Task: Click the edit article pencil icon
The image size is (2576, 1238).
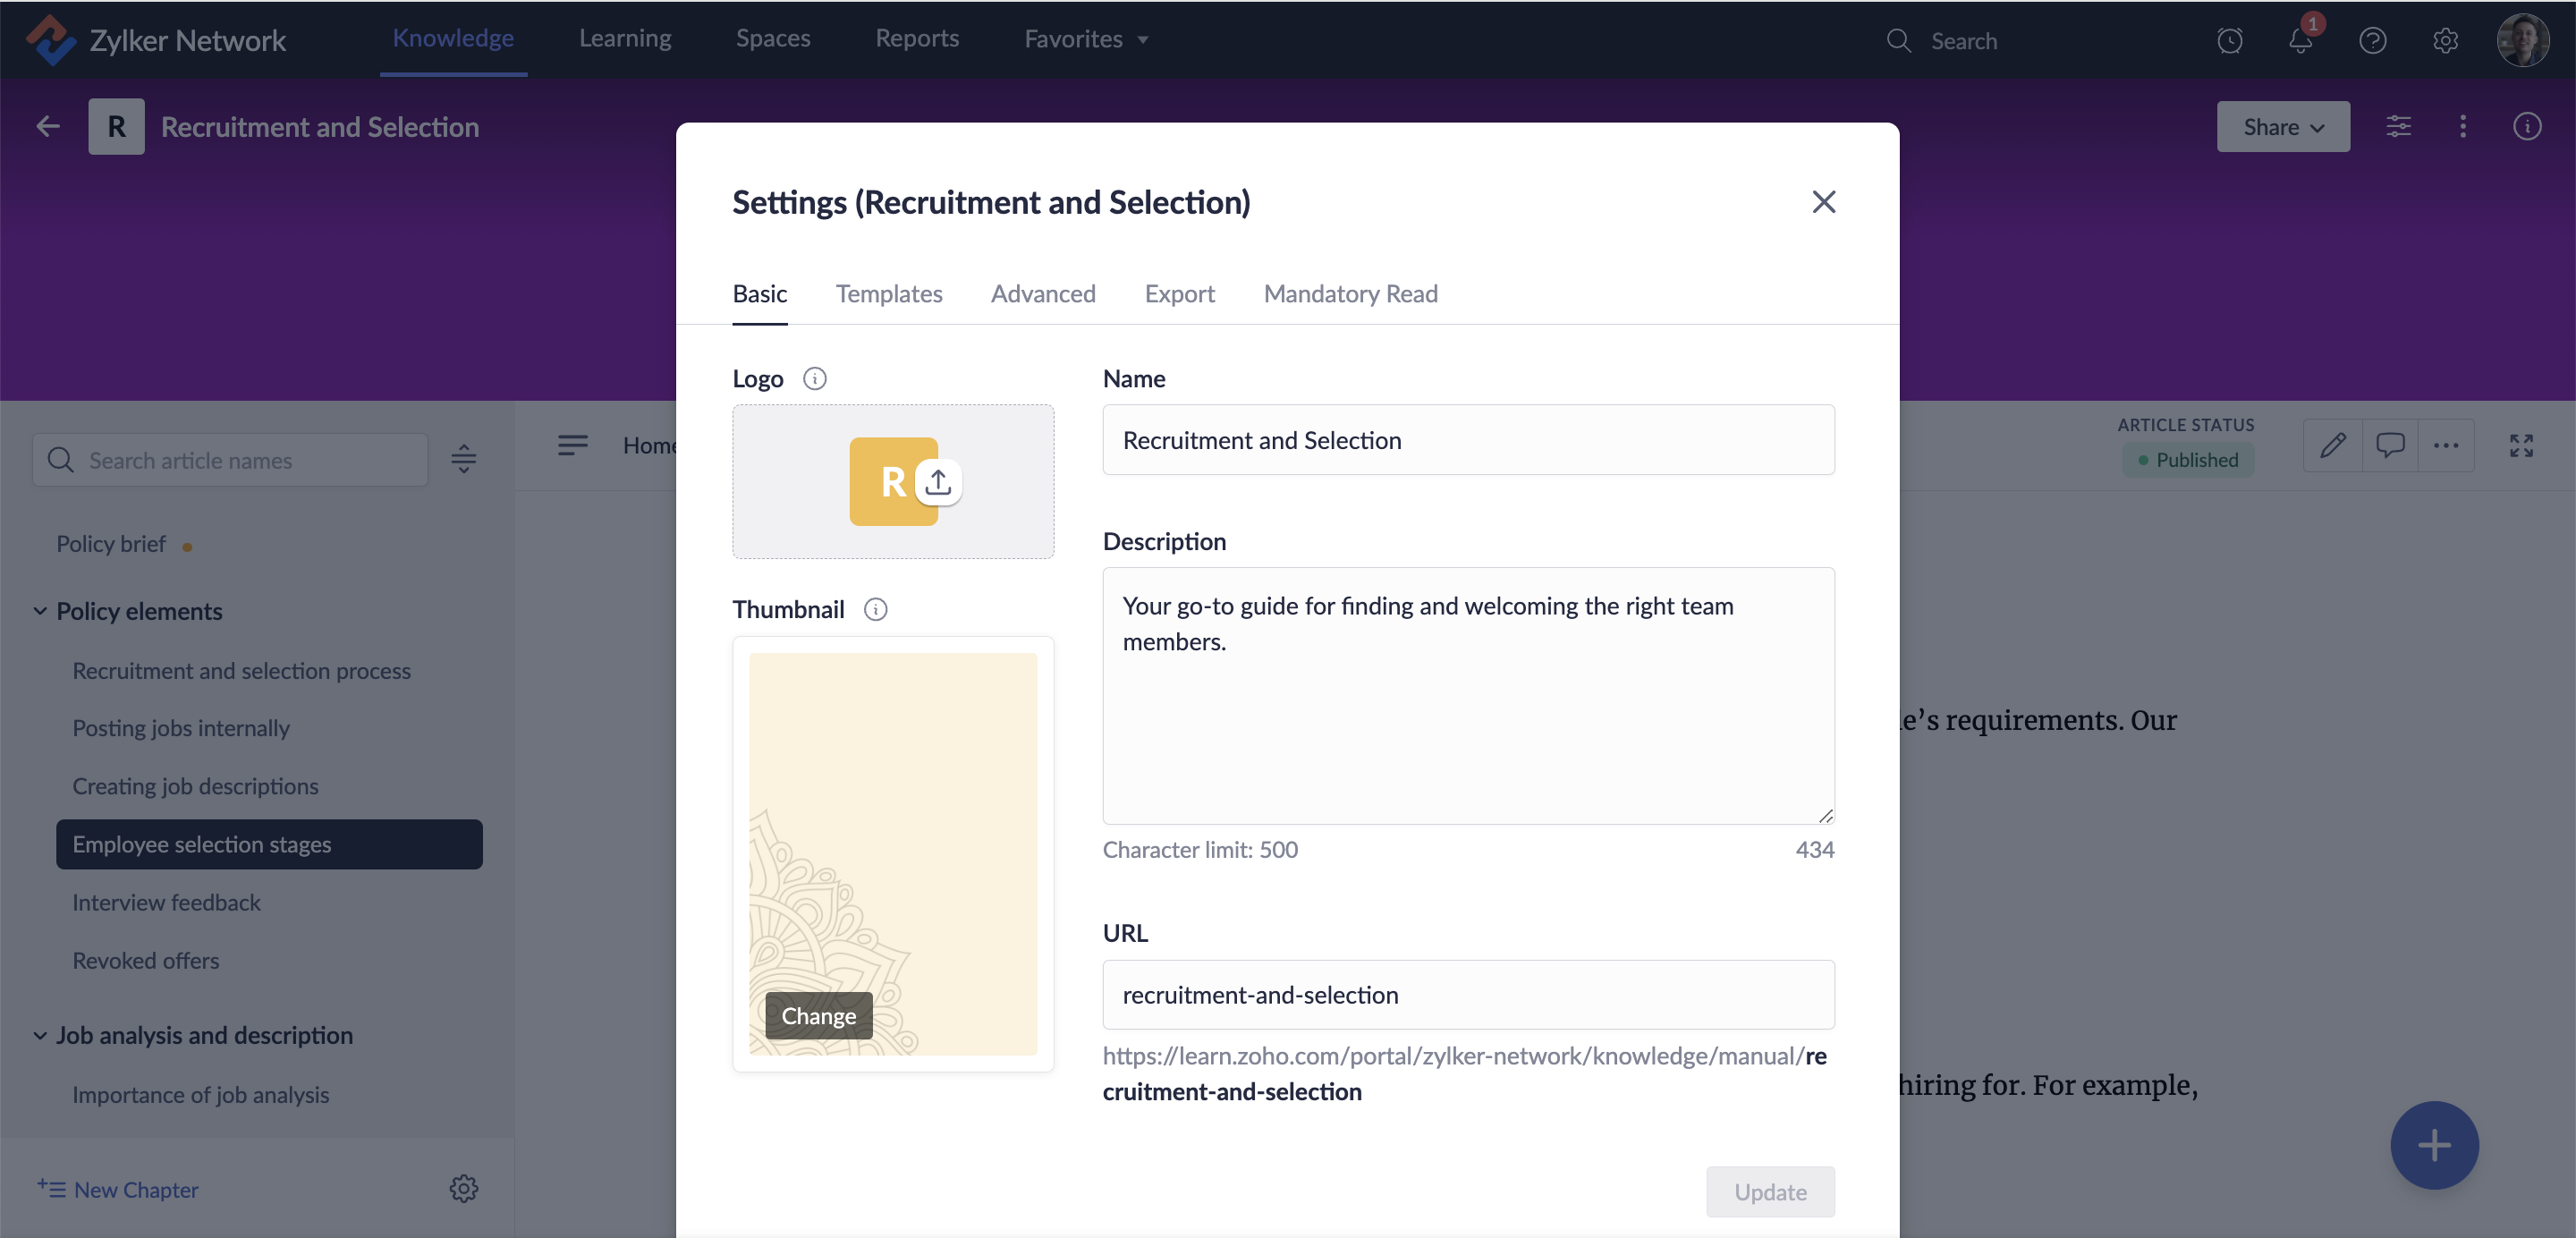Action: pyautogui.click(x=2332, y=445)
